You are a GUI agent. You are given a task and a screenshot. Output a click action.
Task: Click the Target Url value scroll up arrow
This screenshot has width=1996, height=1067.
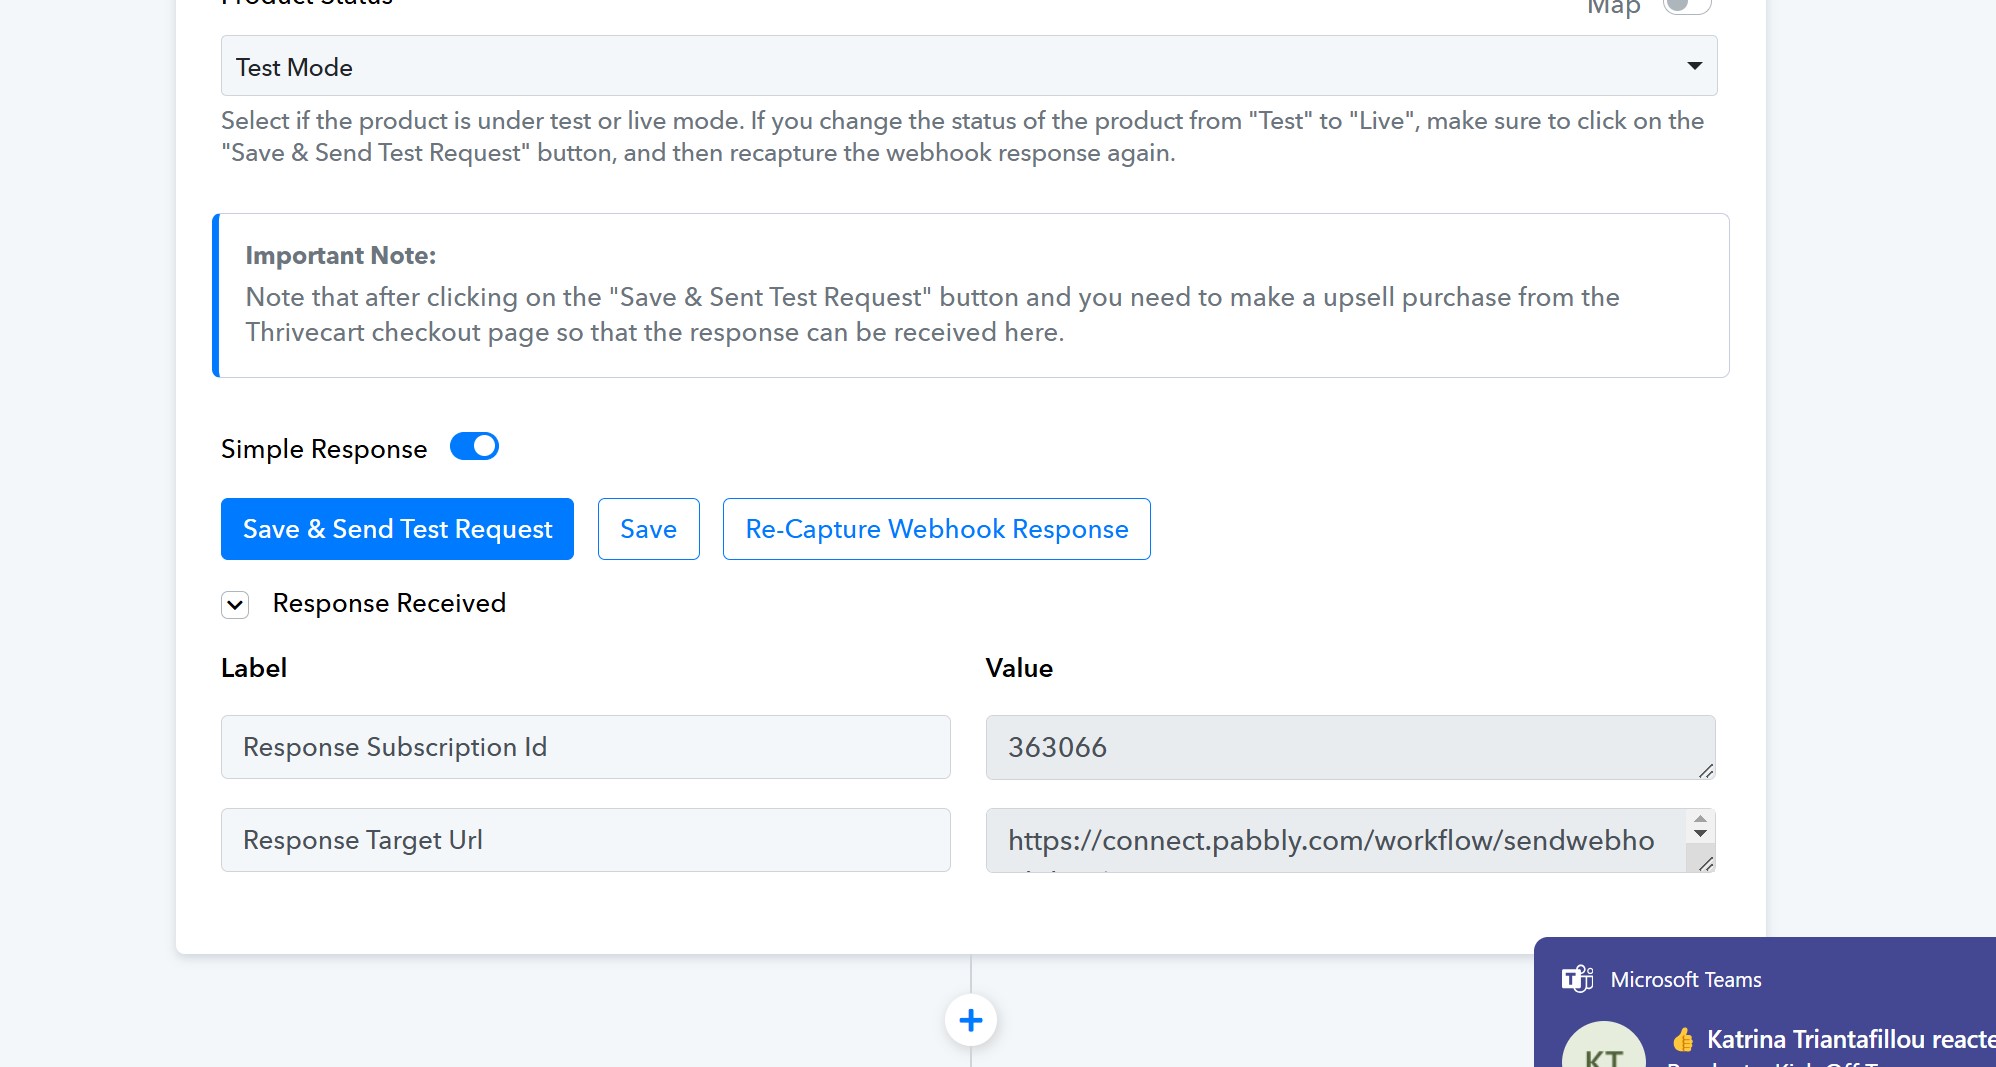point(1700,820)
